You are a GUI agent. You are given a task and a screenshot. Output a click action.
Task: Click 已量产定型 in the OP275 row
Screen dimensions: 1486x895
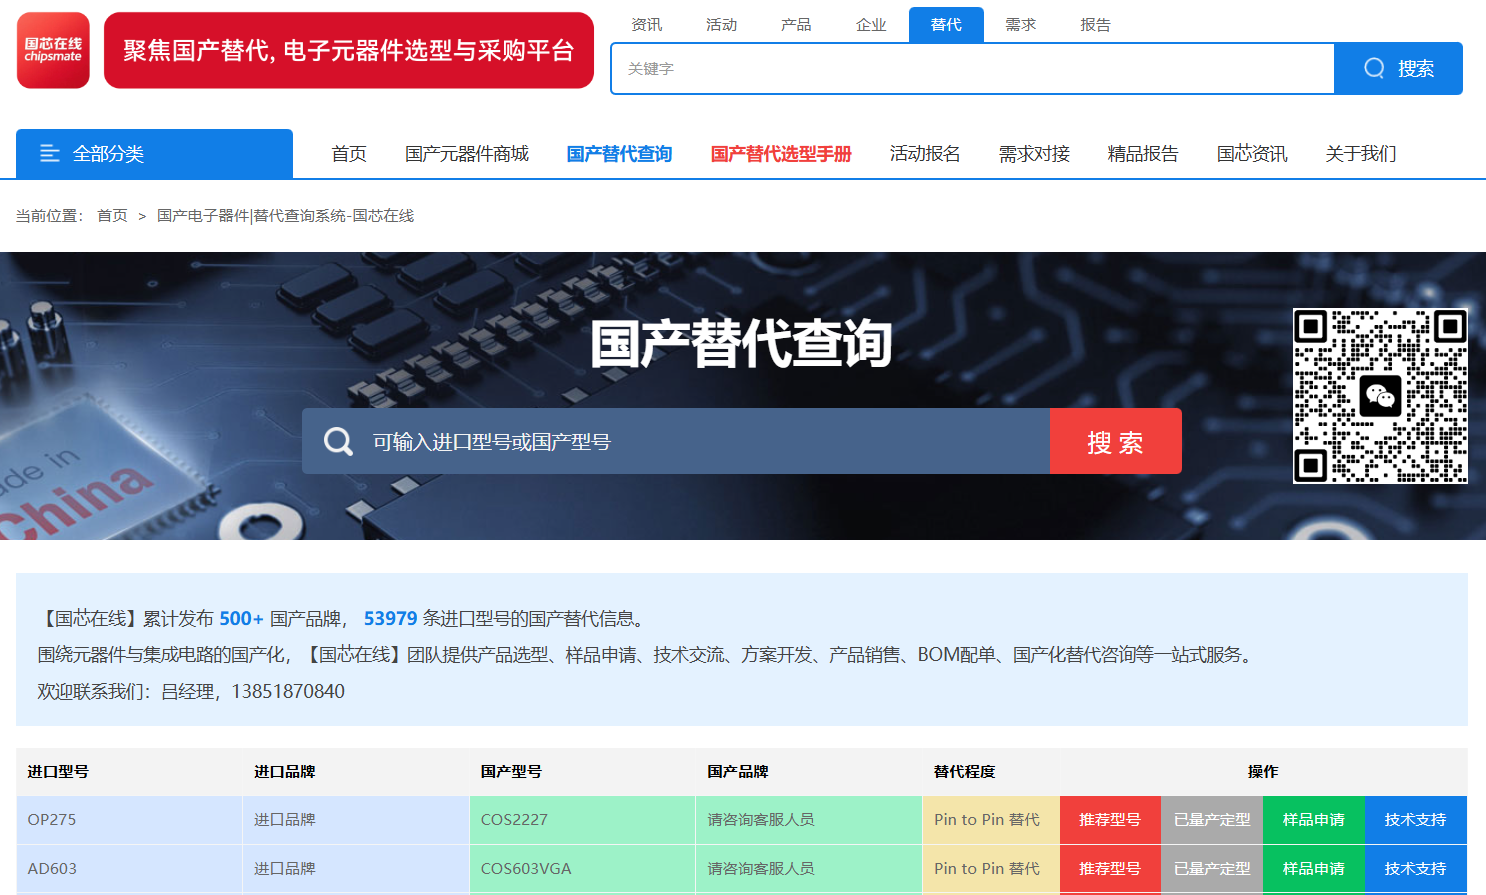pos(1212,820)
